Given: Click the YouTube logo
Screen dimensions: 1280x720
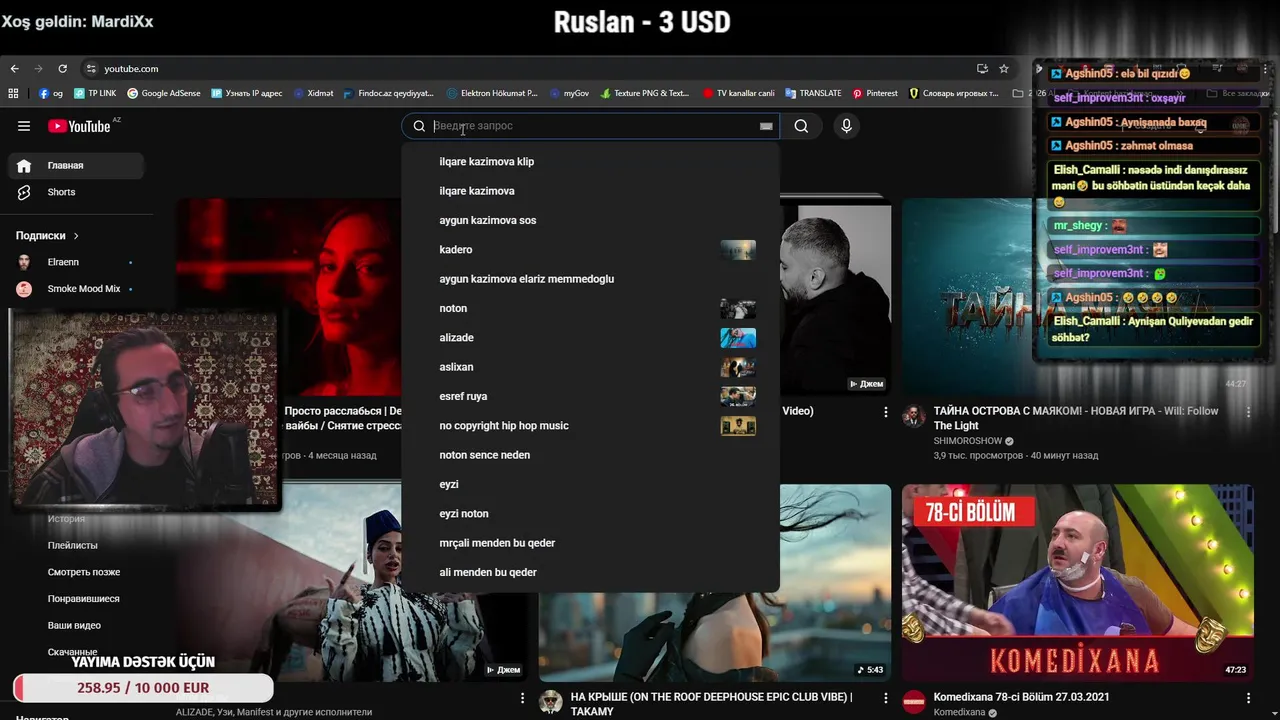Looking at the screenshot, I should [79, 126].
